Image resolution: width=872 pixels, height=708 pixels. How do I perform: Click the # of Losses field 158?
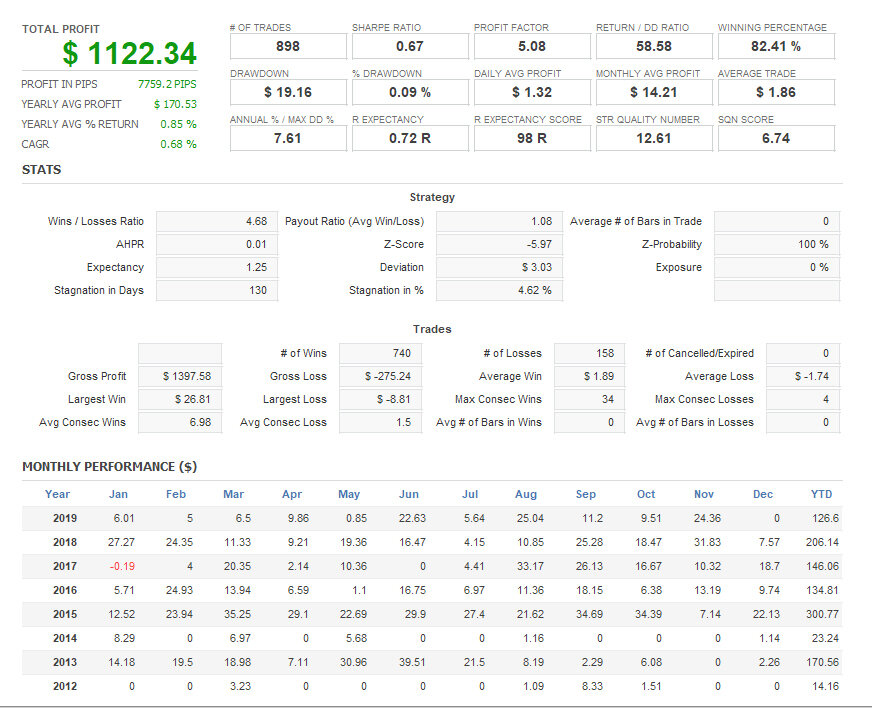(589, 353)
